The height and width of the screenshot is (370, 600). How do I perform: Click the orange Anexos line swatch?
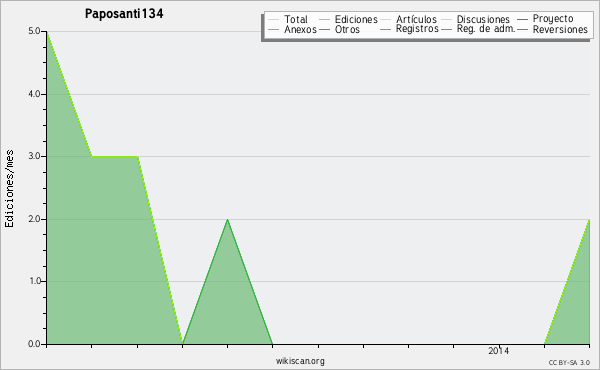(274, 29)
